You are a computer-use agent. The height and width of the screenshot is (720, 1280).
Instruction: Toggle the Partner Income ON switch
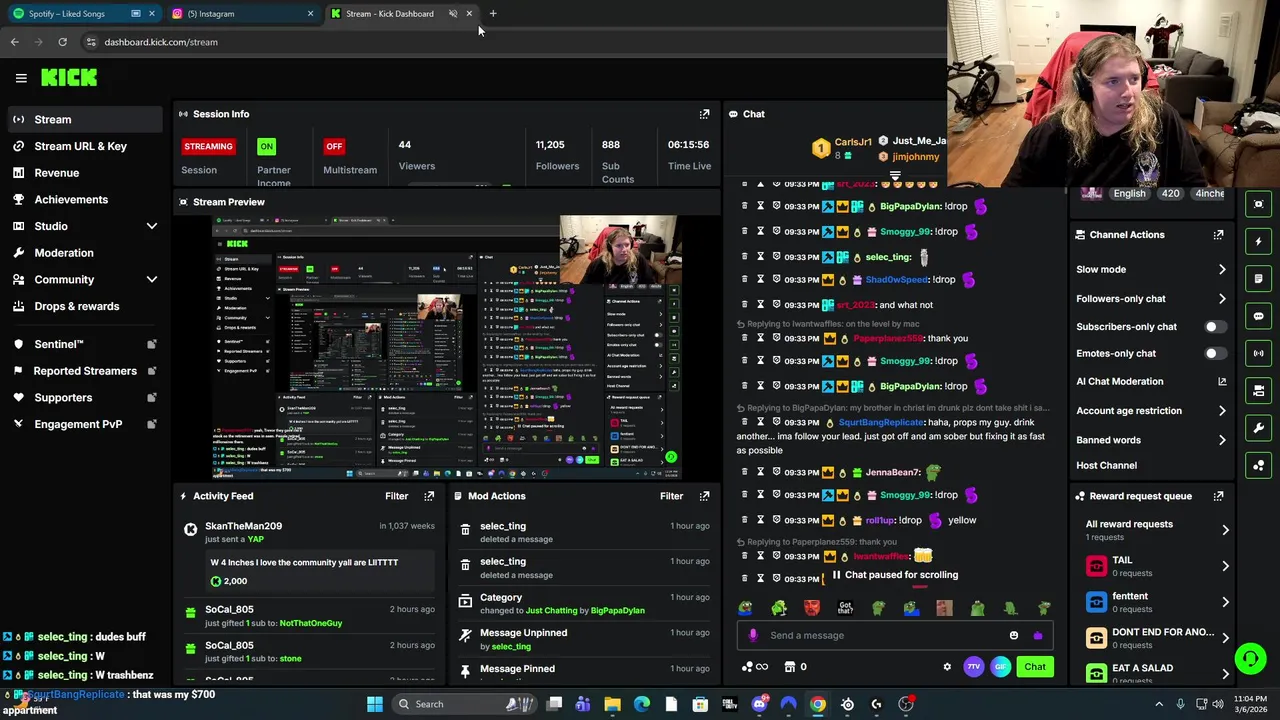pyautogui.click(x=266, y=146)
